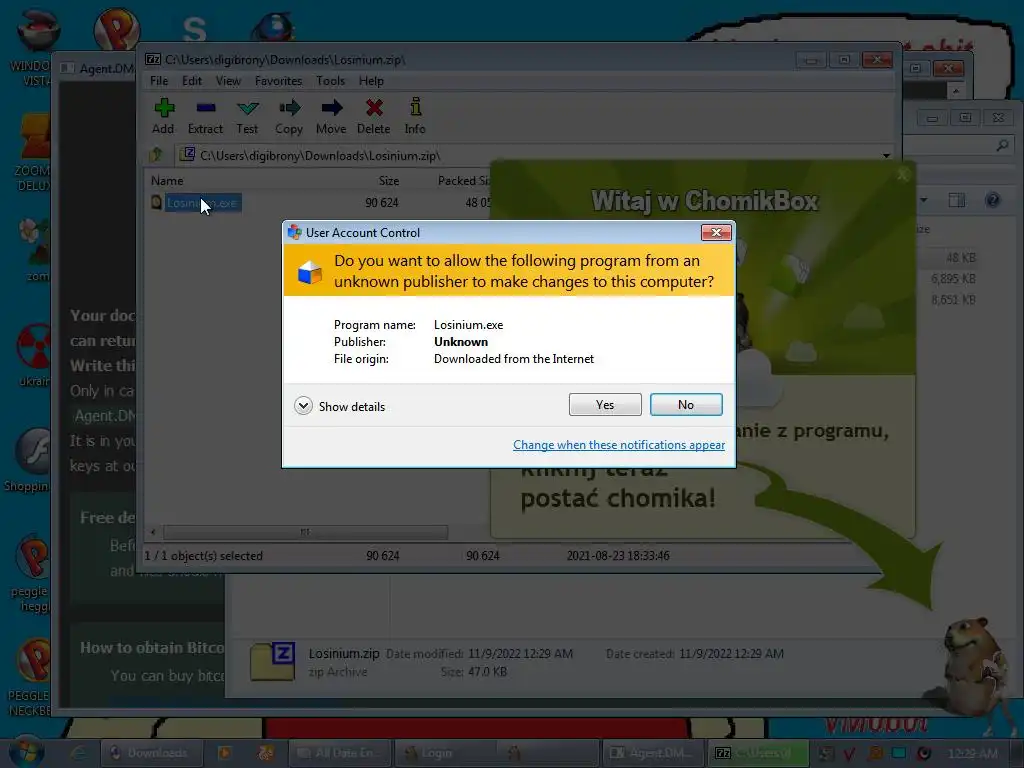Click the UAC shield program icon
This screenshot has width=1024, height=768.
(310, 272)
